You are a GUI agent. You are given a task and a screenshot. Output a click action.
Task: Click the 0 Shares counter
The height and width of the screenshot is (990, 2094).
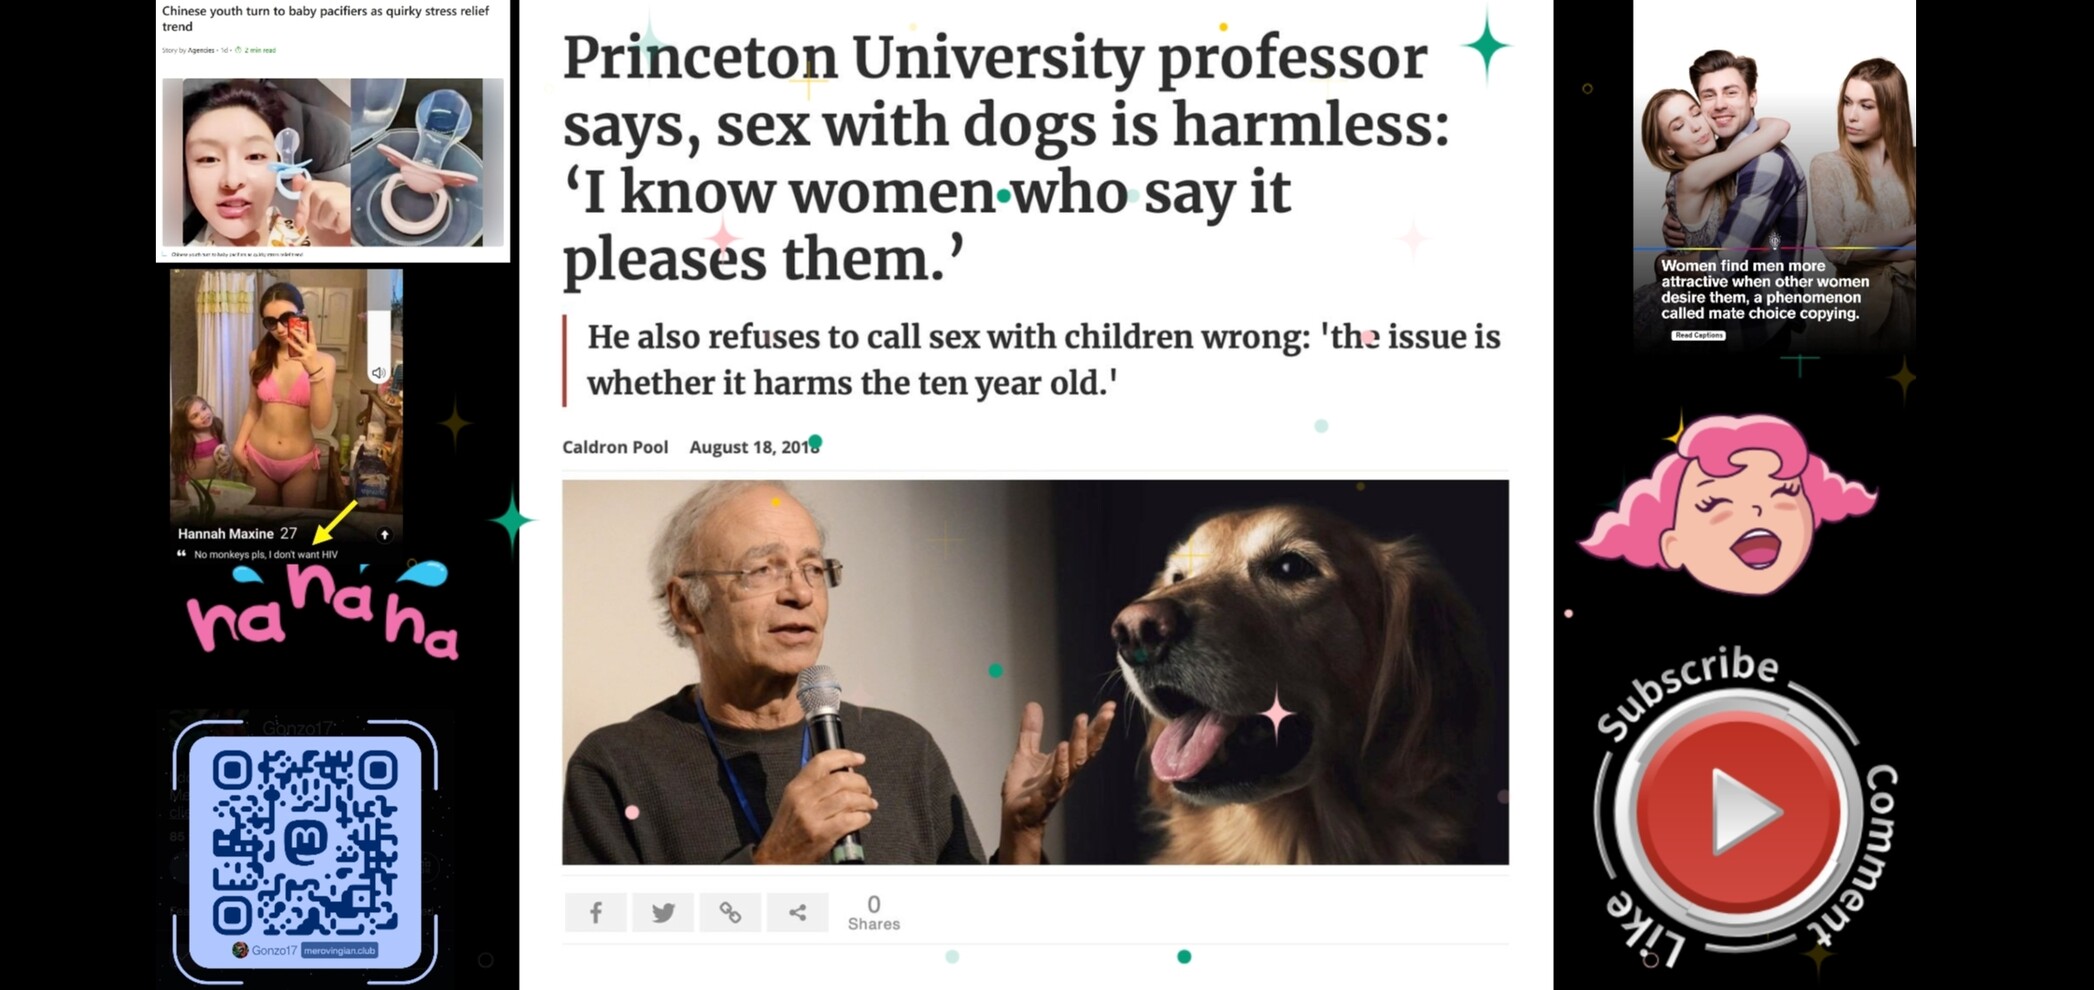tap(873, 912)
